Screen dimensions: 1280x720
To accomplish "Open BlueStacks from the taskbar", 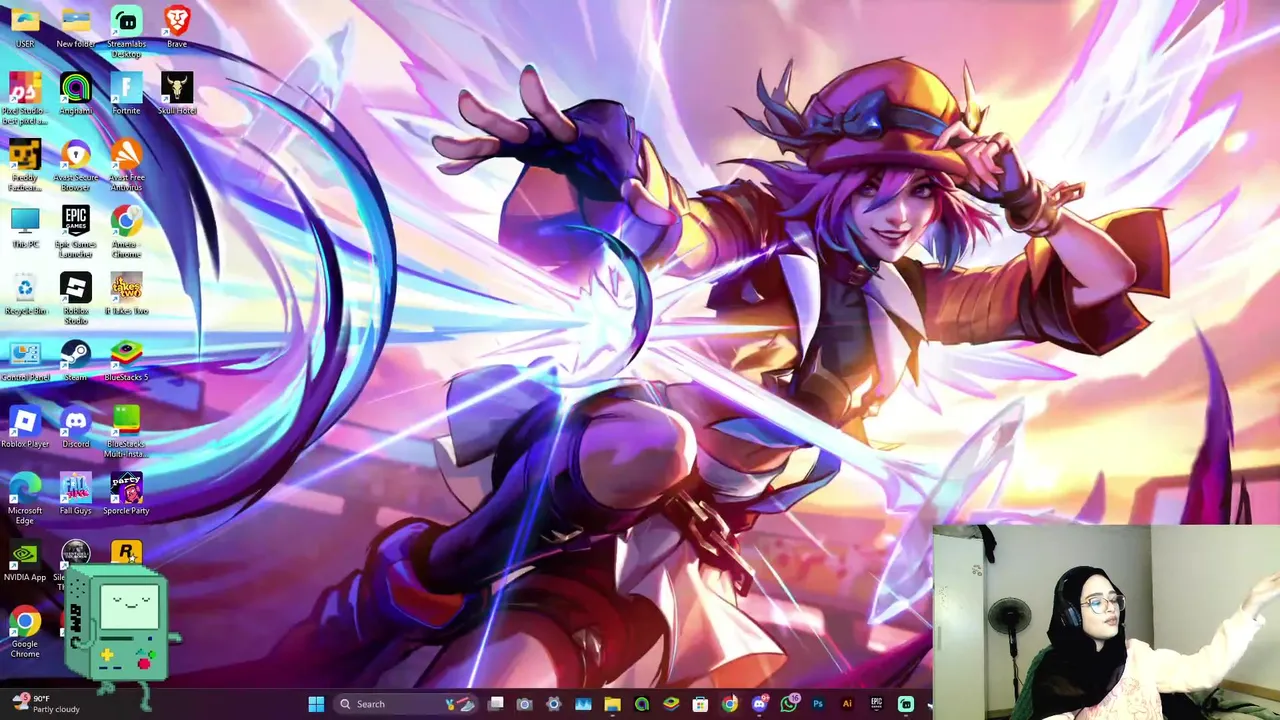I will (x=671, y=704).
